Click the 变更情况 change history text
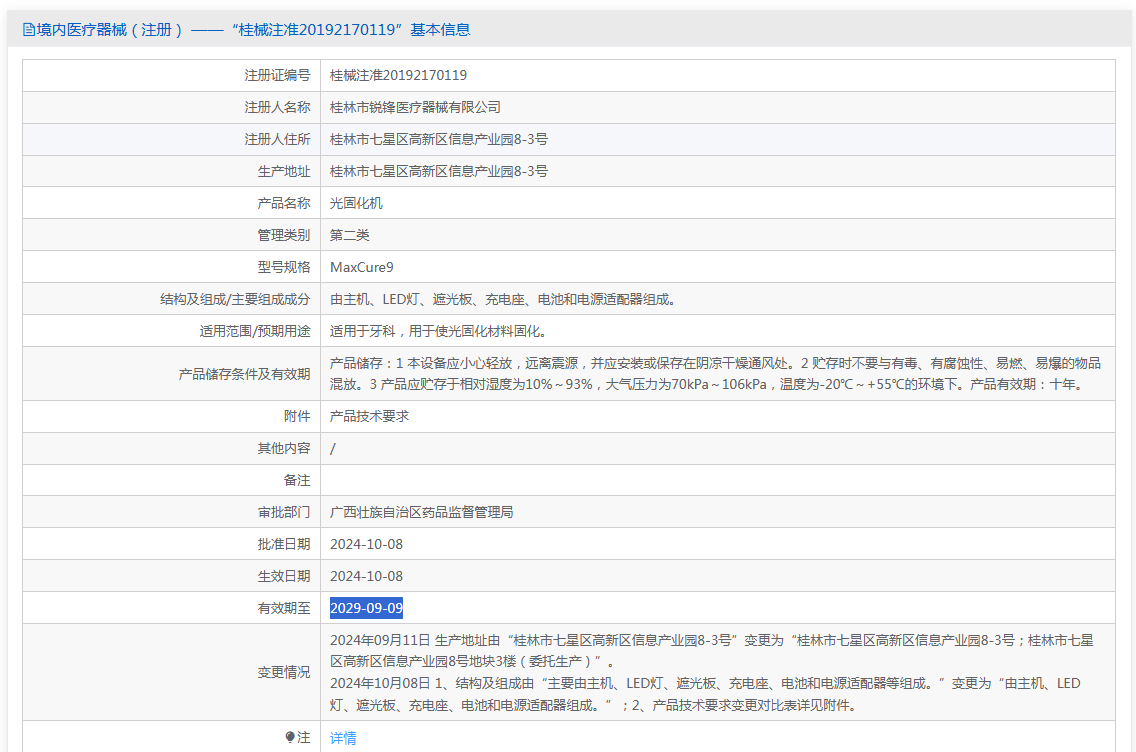This screenshot has width=1136, height=752. (x=710, y=672)
